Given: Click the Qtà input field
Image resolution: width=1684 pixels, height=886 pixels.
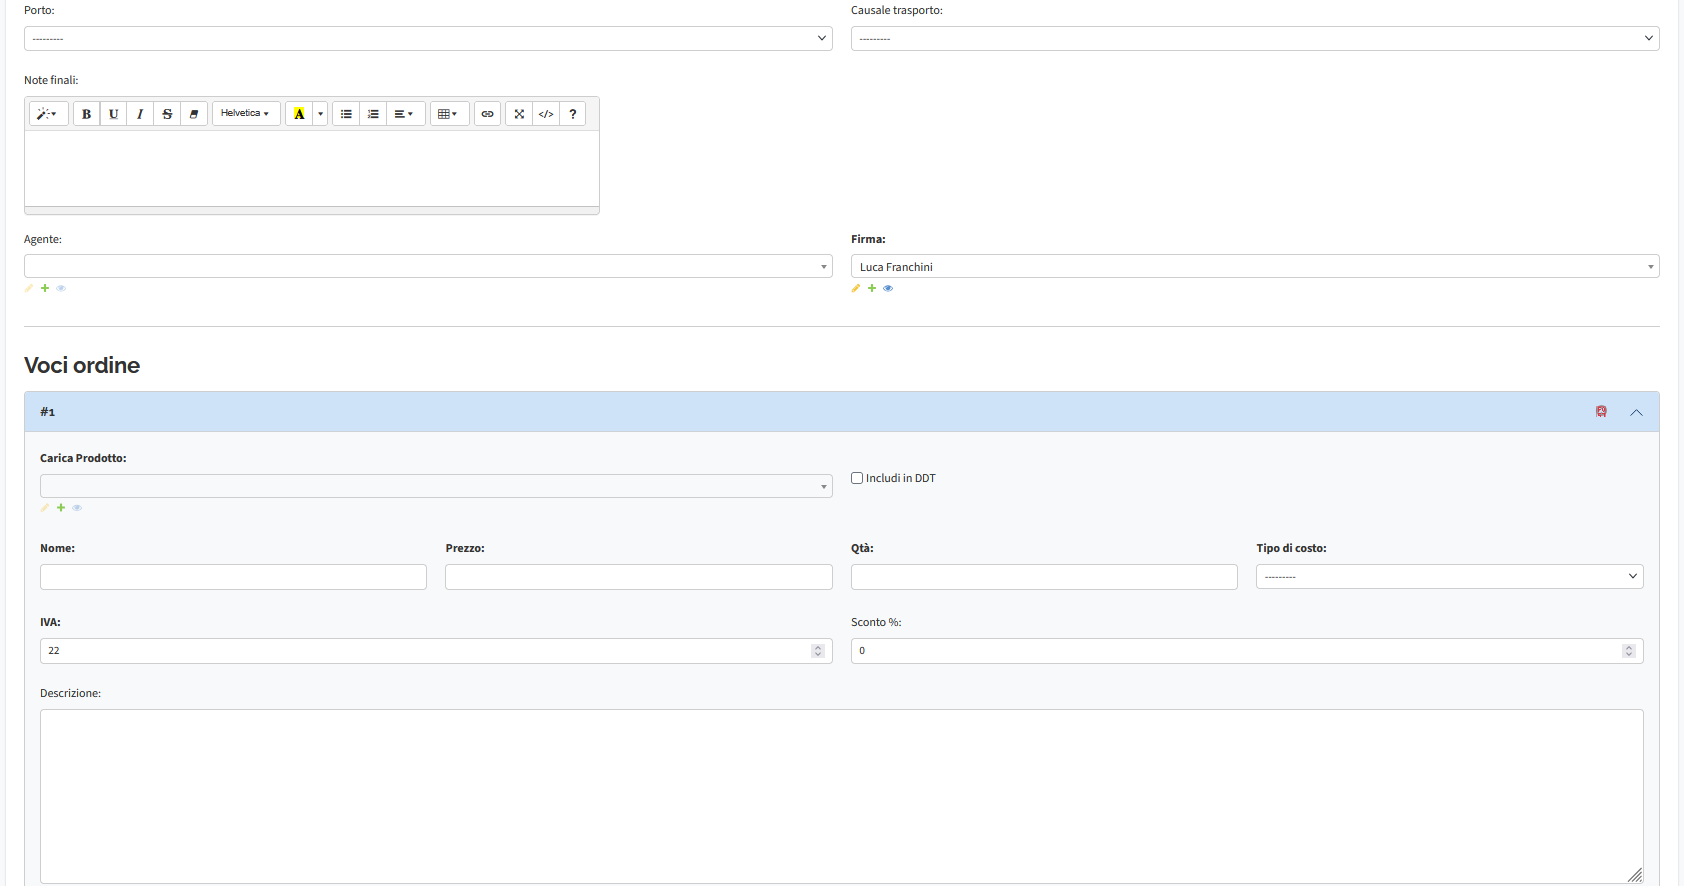Looking at the screenshot, I should (x=1044, y=577).
